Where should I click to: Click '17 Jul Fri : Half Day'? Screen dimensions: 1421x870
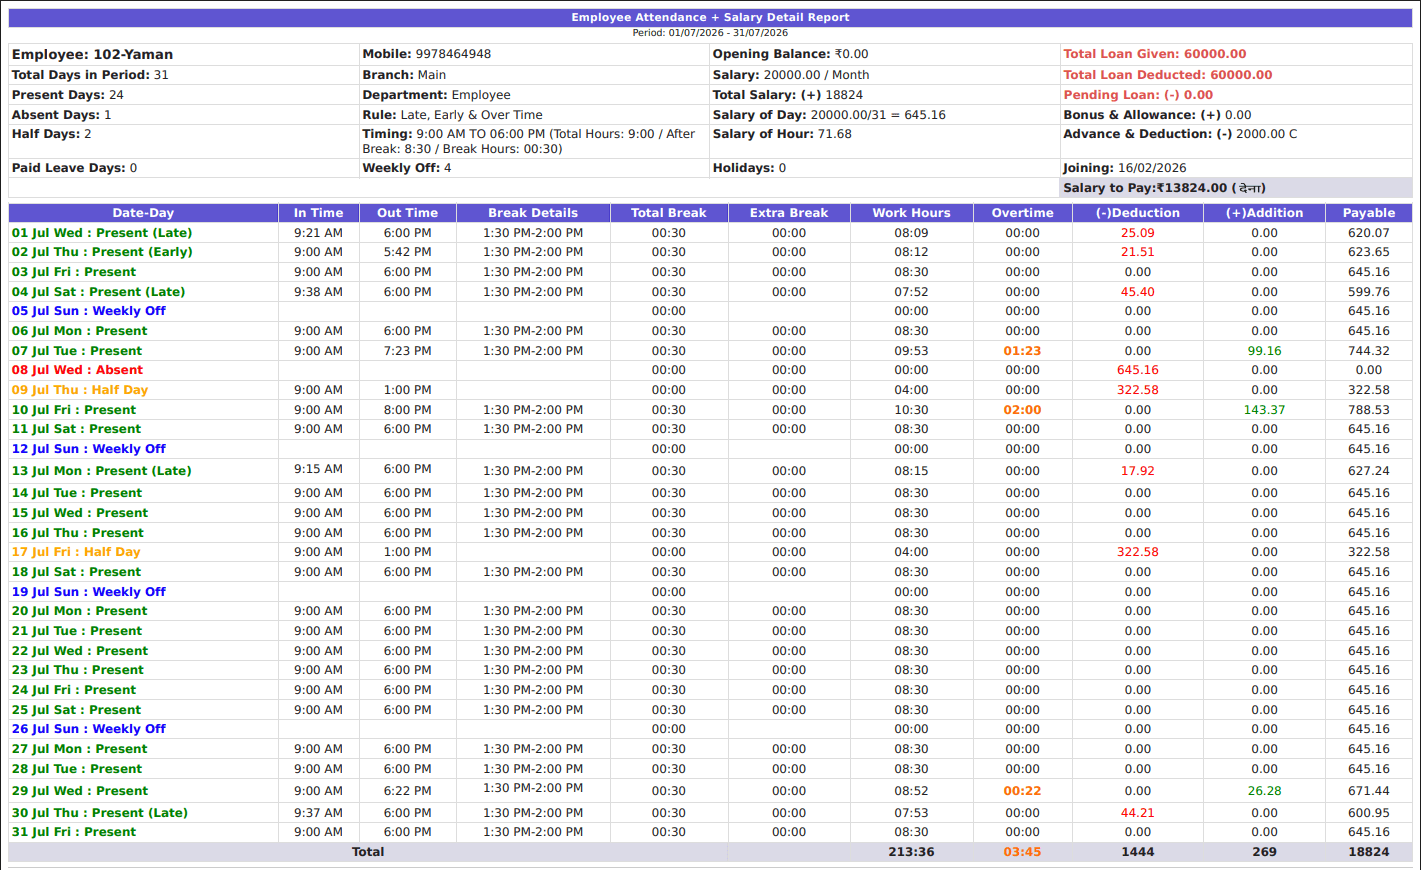(76, 552)
